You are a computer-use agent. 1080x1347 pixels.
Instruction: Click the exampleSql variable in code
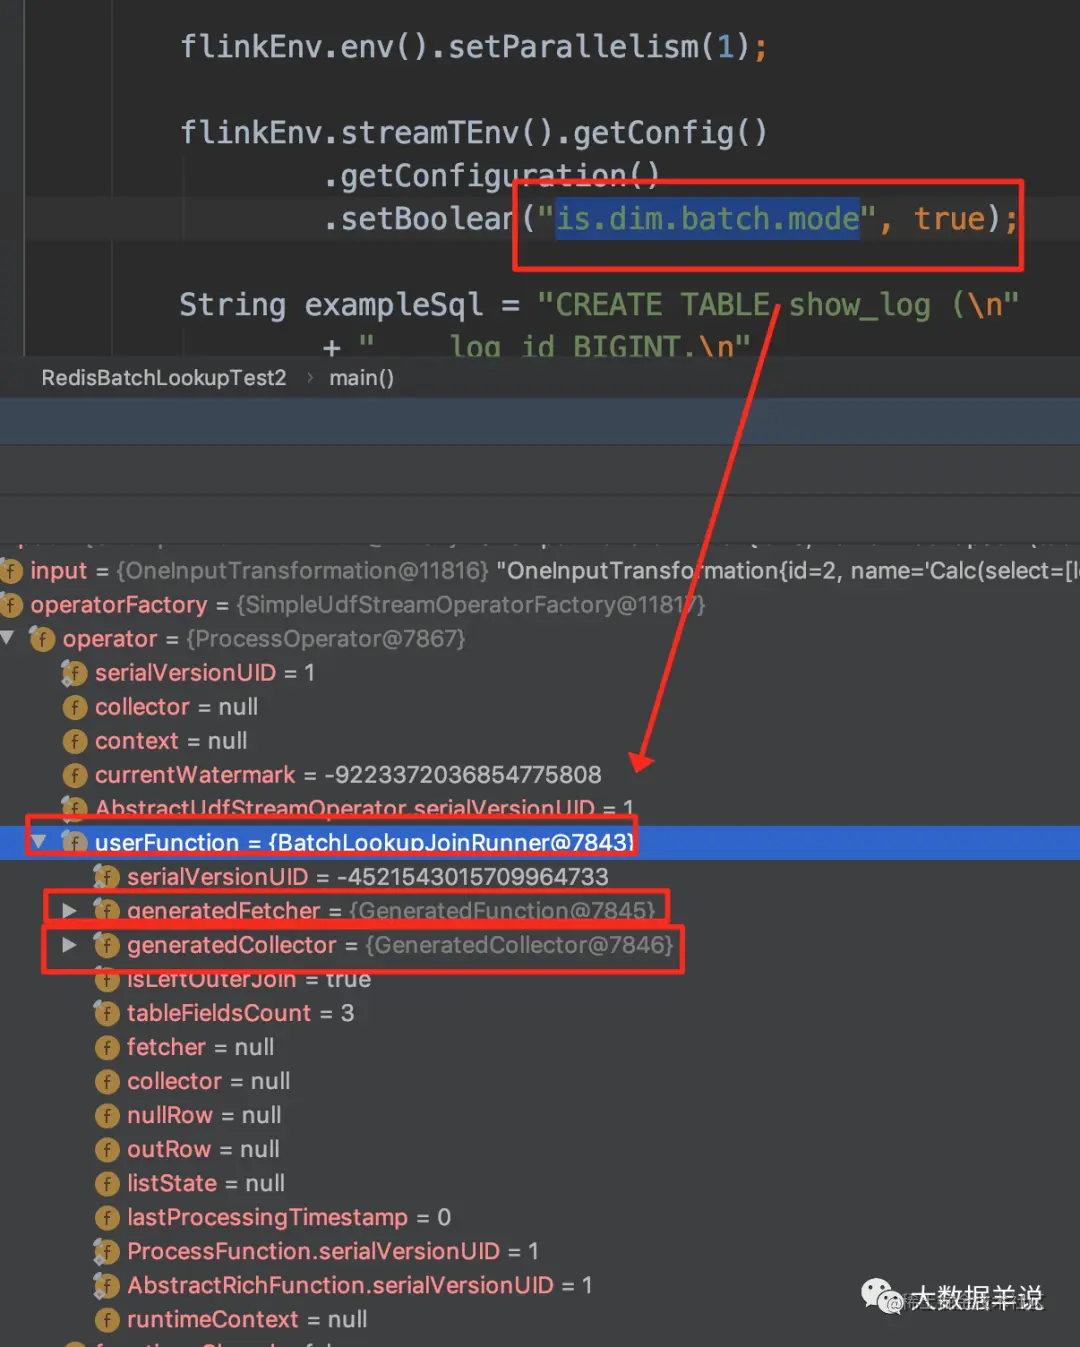click(x=393, y=304)
